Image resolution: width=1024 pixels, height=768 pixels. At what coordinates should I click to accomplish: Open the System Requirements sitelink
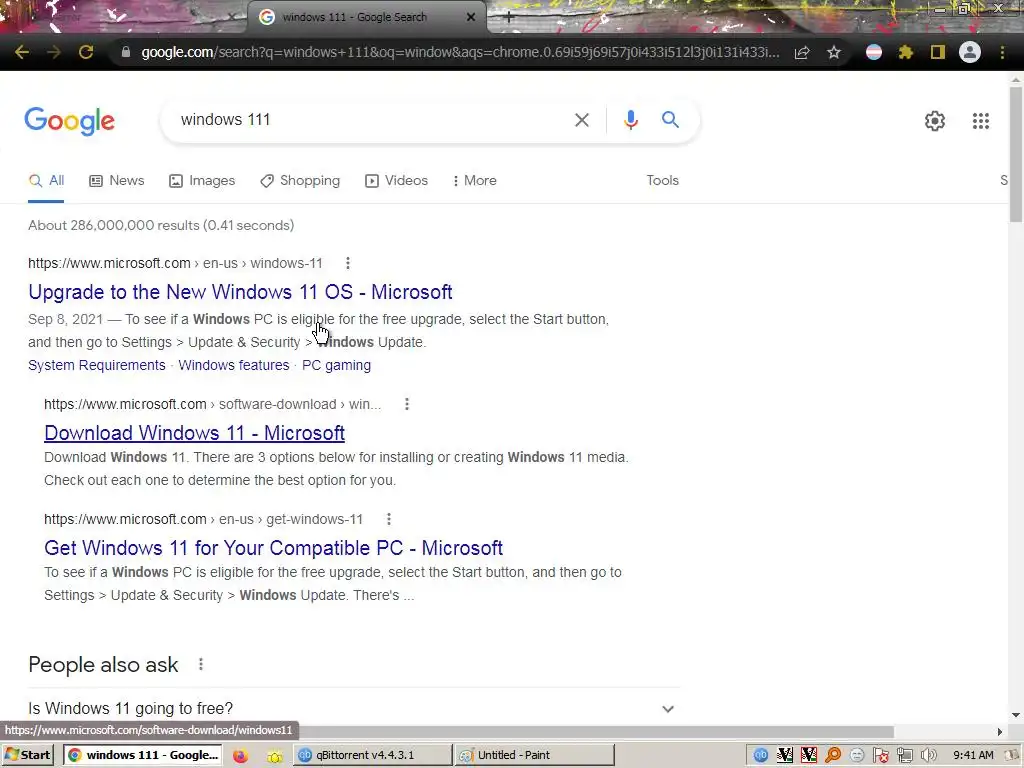(x=97, y=365)
